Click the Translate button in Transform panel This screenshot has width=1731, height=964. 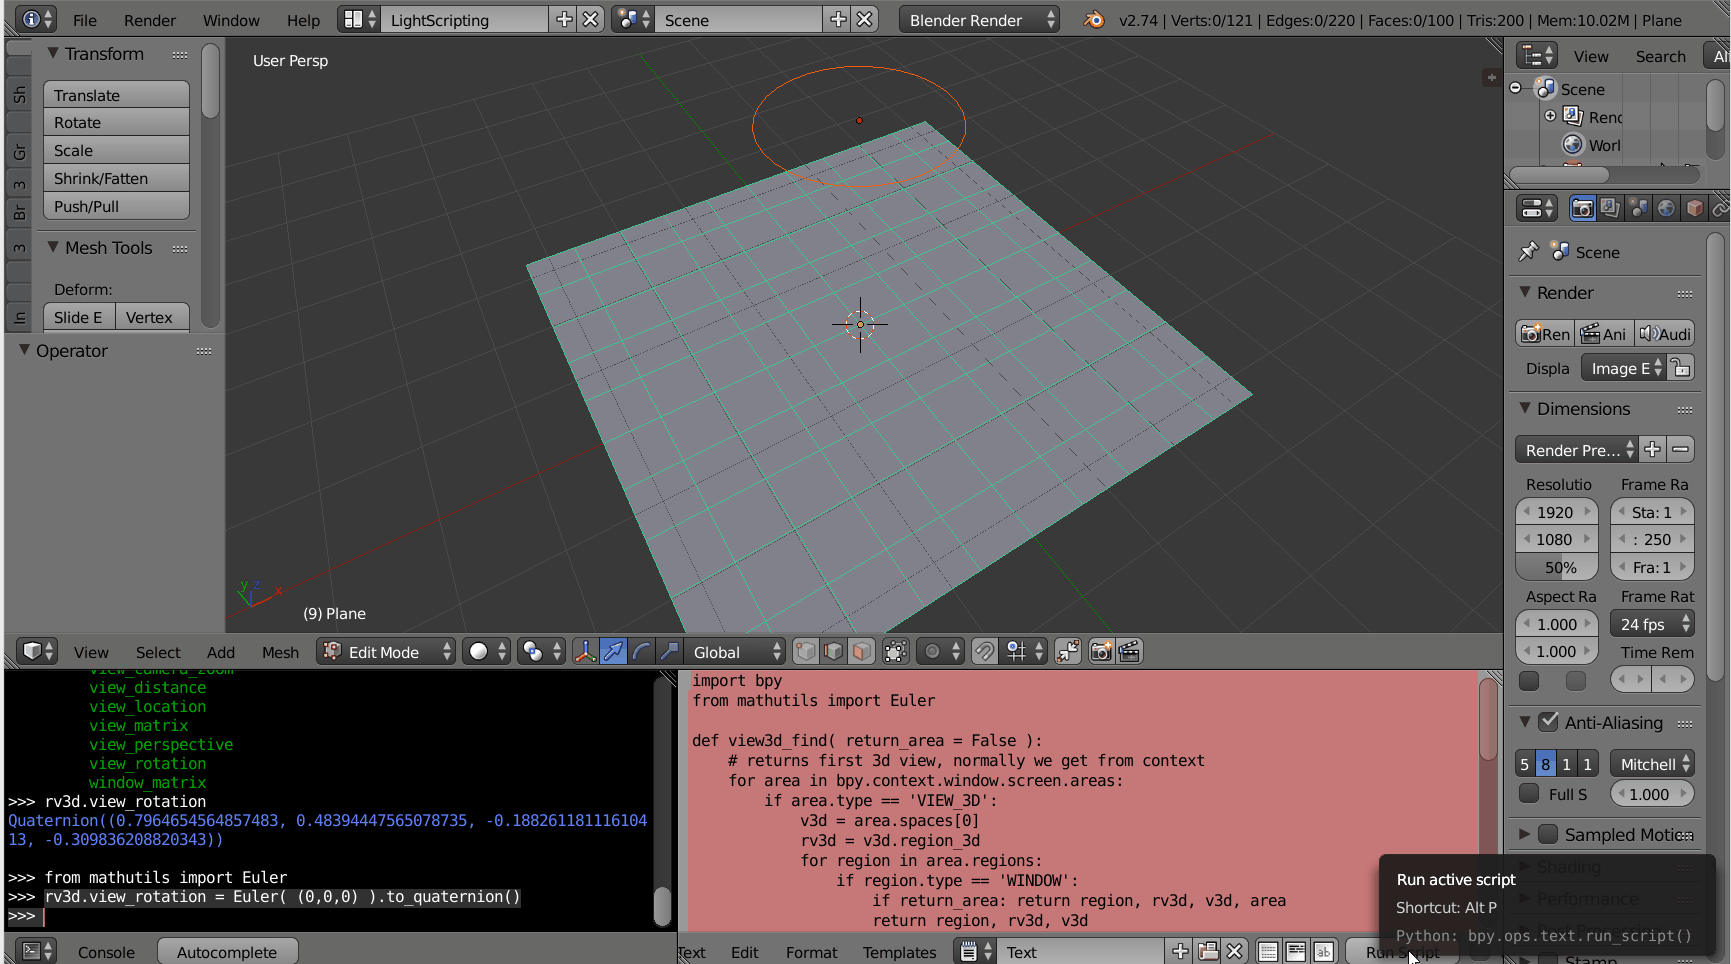(x=116, y=94)
